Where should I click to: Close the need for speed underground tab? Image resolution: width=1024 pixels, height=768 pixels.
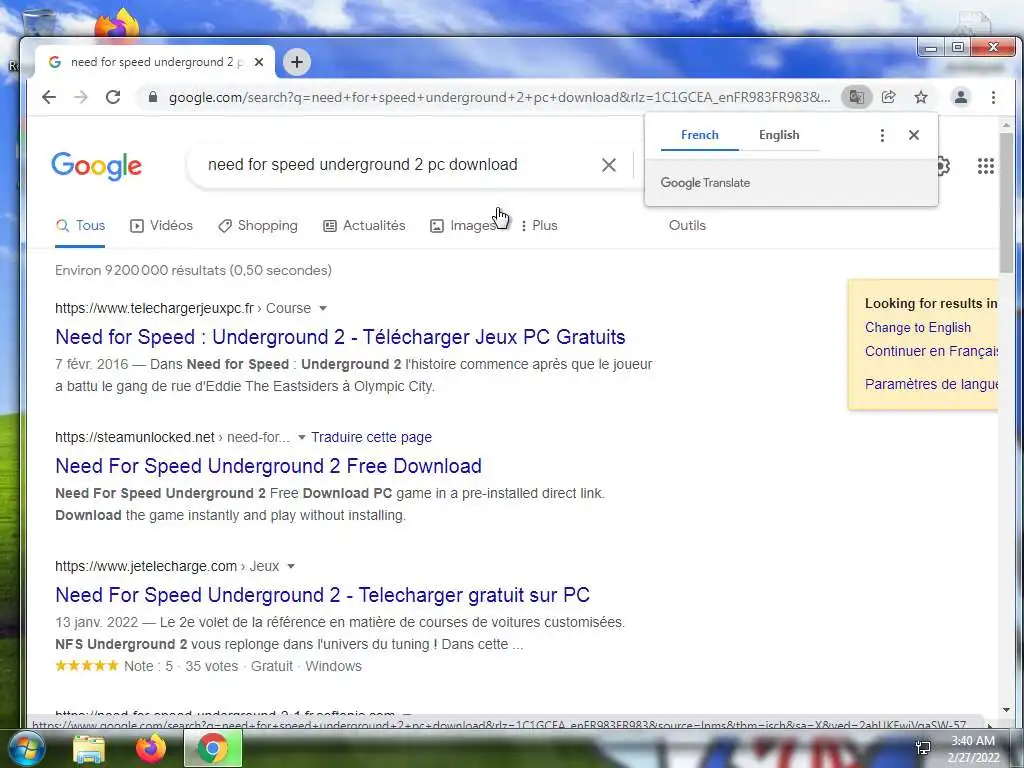pyautogui.click(x=259, y=62)
